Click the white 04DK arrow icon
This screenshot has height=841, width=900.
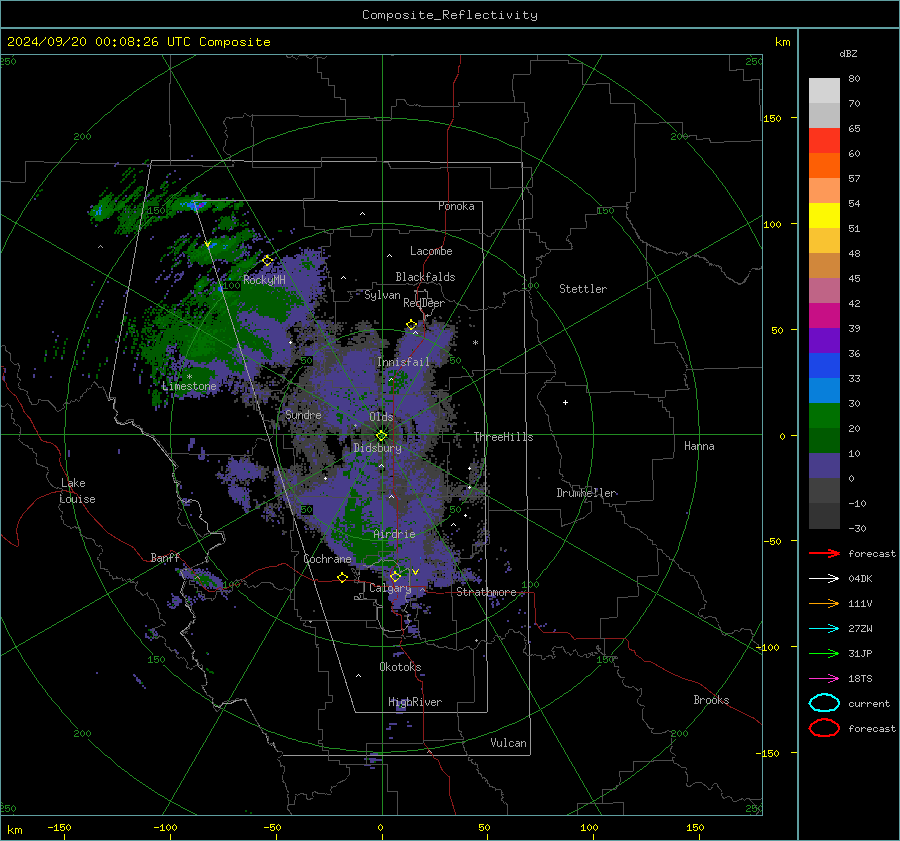(x=824, y=578)
